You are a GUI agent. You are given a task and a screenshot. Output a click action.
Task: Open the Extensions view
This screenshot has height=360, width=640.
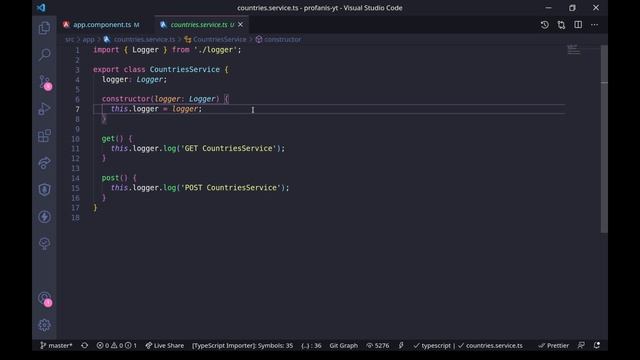point(44,136)
